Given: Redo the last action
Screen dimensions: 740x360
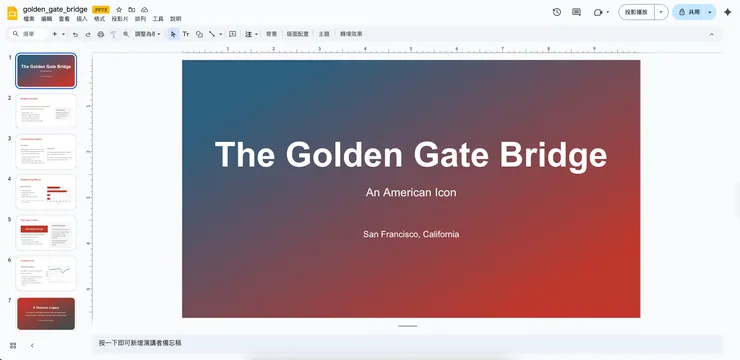Looking at the screenshot, I should click(88, 34).
